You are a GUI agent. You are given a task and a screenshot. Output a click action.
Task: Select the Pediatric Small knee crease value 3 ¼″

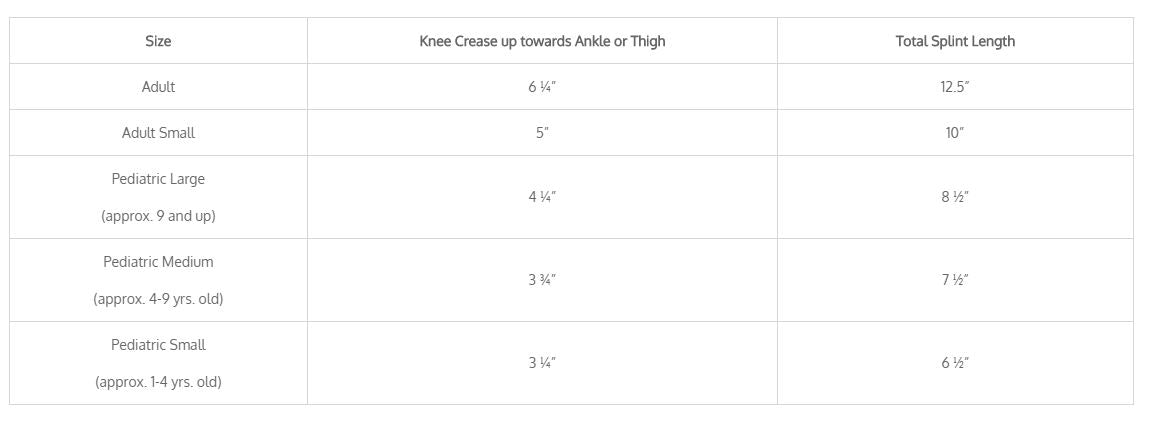point(542,363)
